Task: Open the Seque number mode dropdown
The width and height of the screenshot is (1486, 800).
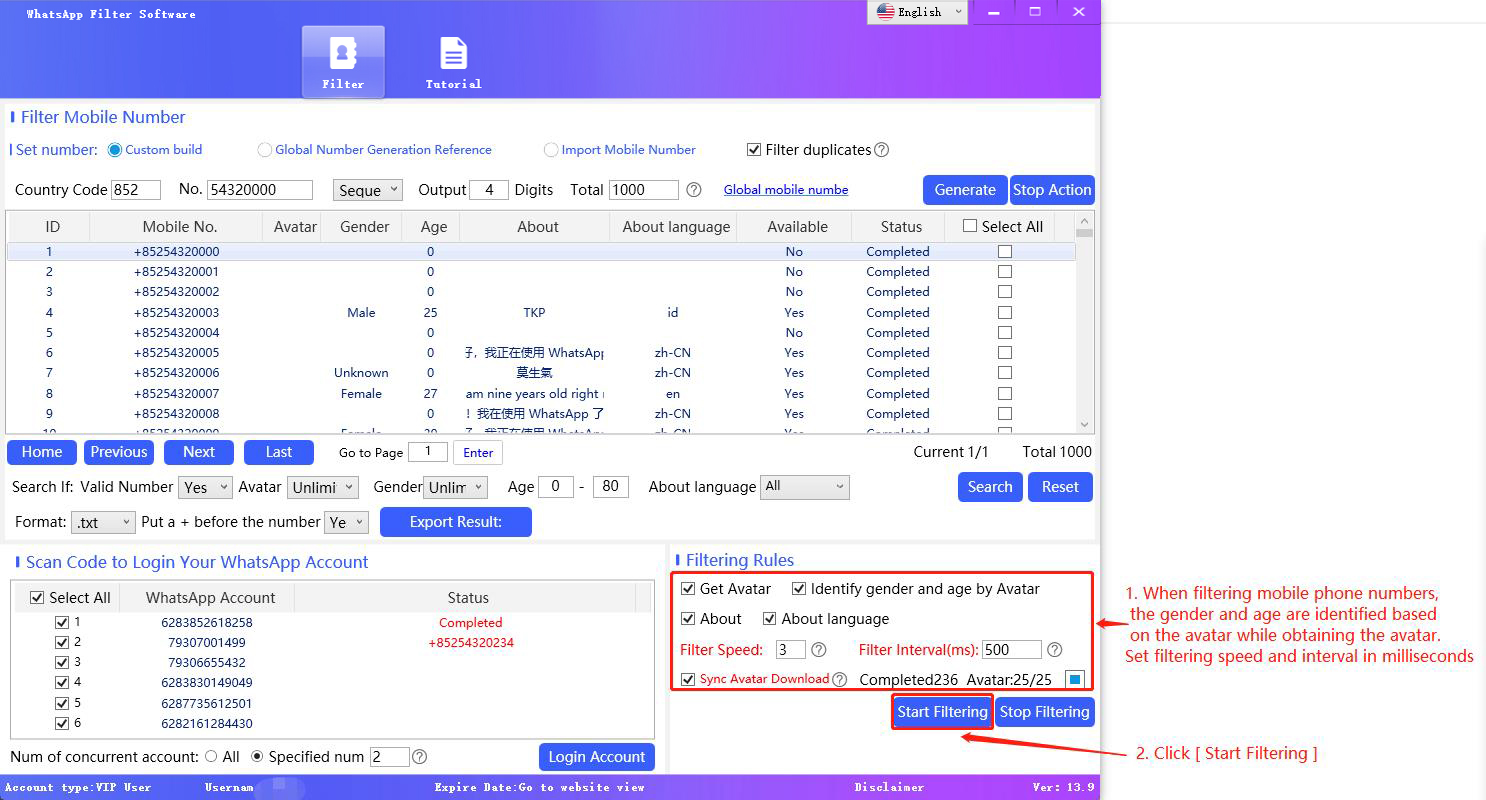Action: 367,190
